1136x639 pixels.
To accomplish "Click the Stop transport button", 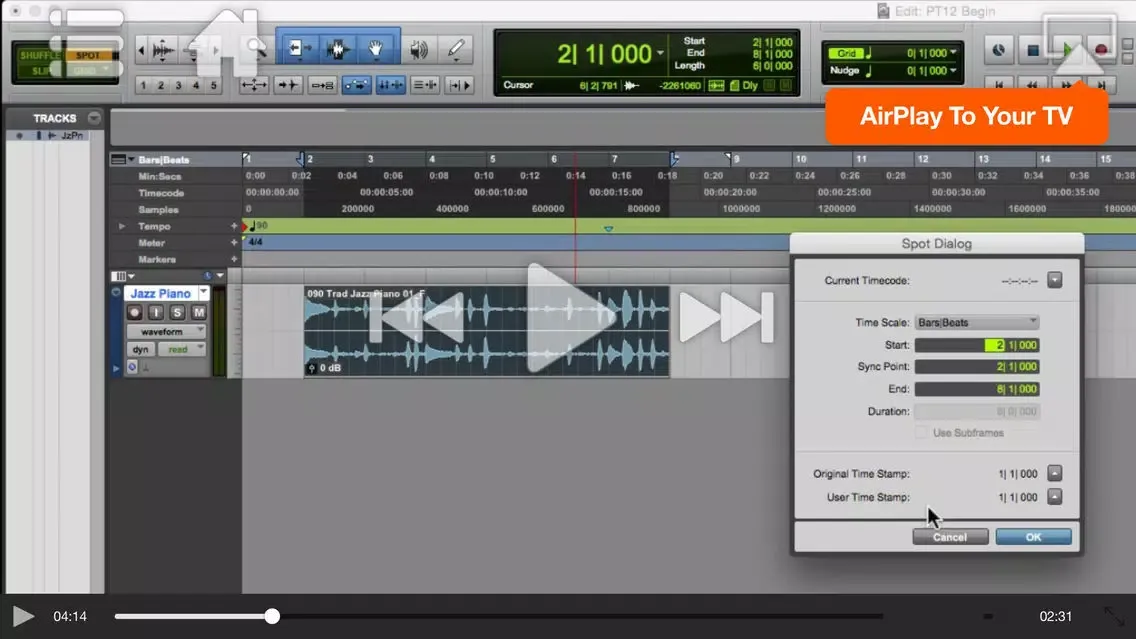I will click(x=1033, y=50).
